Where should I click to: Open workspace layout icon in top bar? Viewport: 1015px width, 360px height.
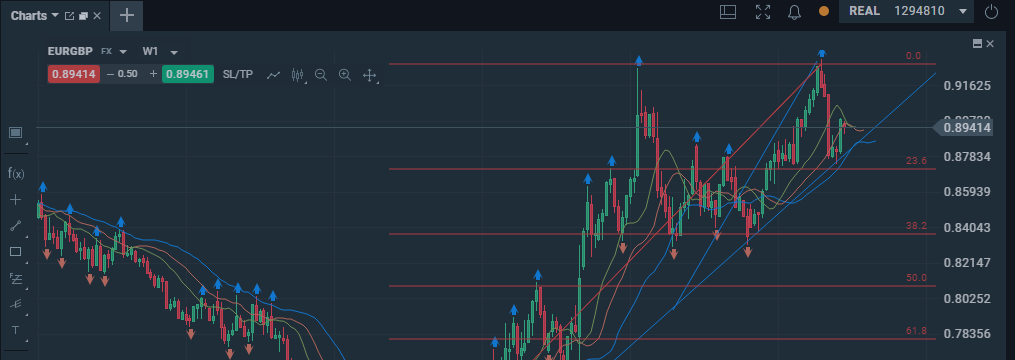(x=728, y=12)
